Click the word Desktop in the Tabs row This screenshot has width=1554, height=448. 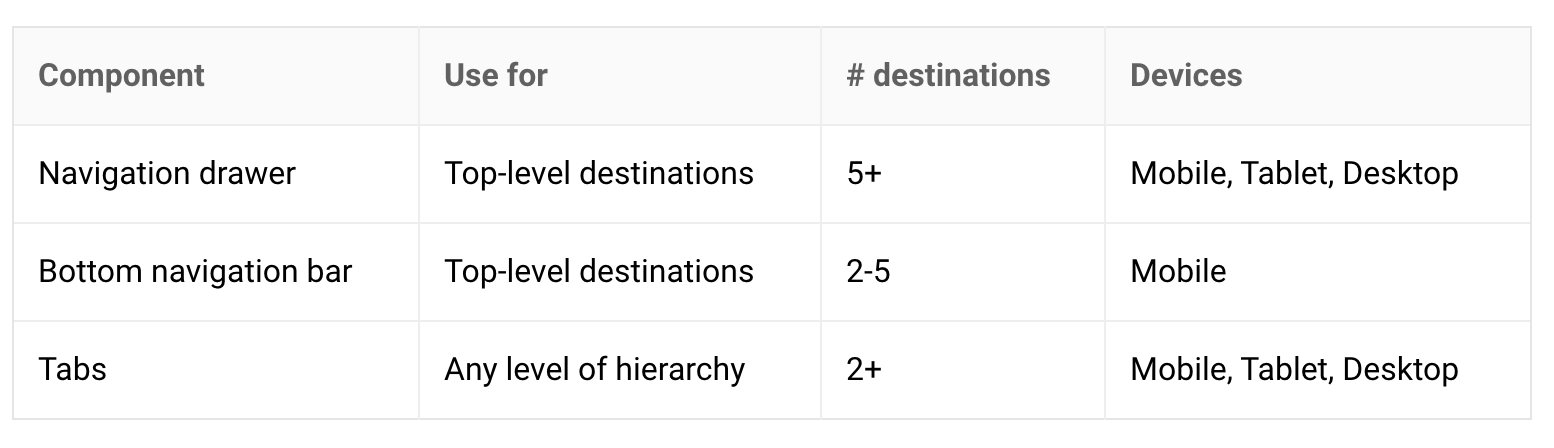point(1400,370)
